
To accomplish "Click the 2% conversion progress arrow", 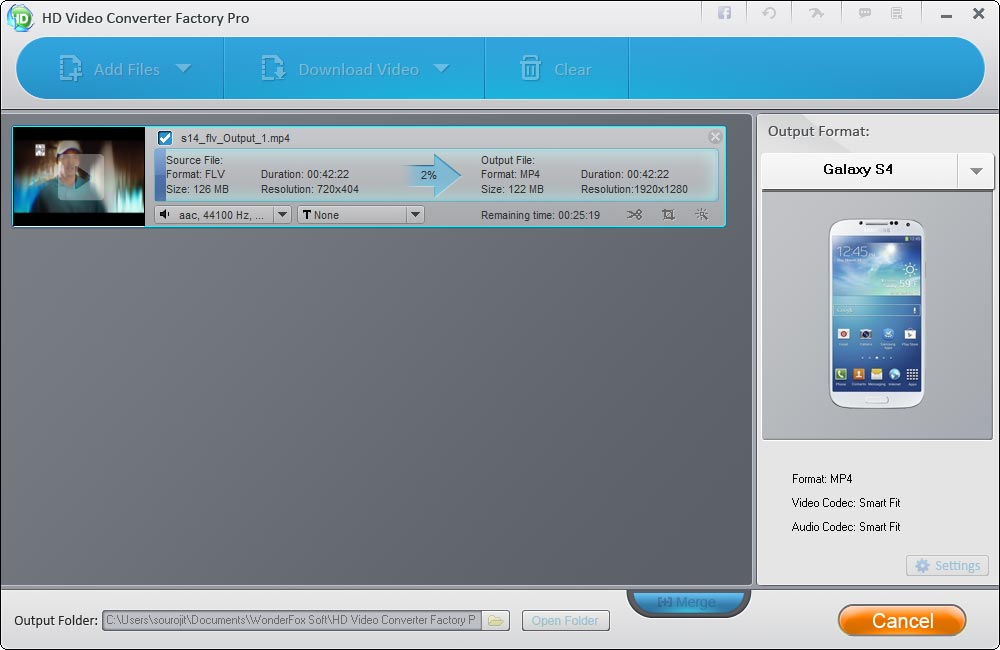I will click(431, 175).
